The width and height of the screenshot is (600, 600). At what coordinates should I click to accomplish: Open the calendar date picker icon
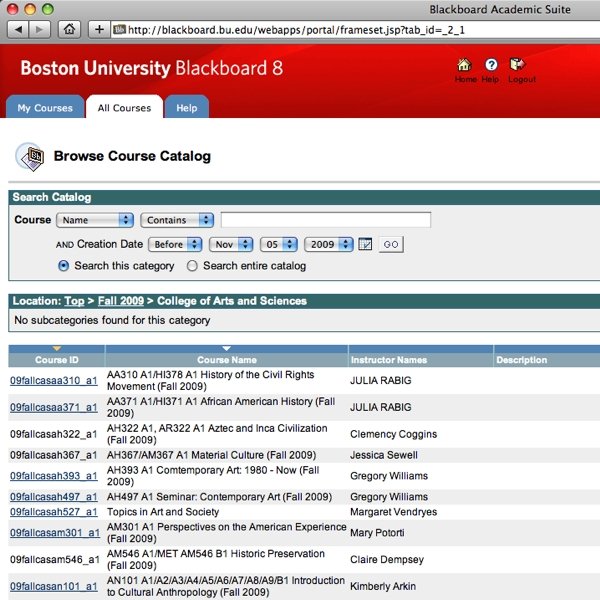[x=365, y=244]
